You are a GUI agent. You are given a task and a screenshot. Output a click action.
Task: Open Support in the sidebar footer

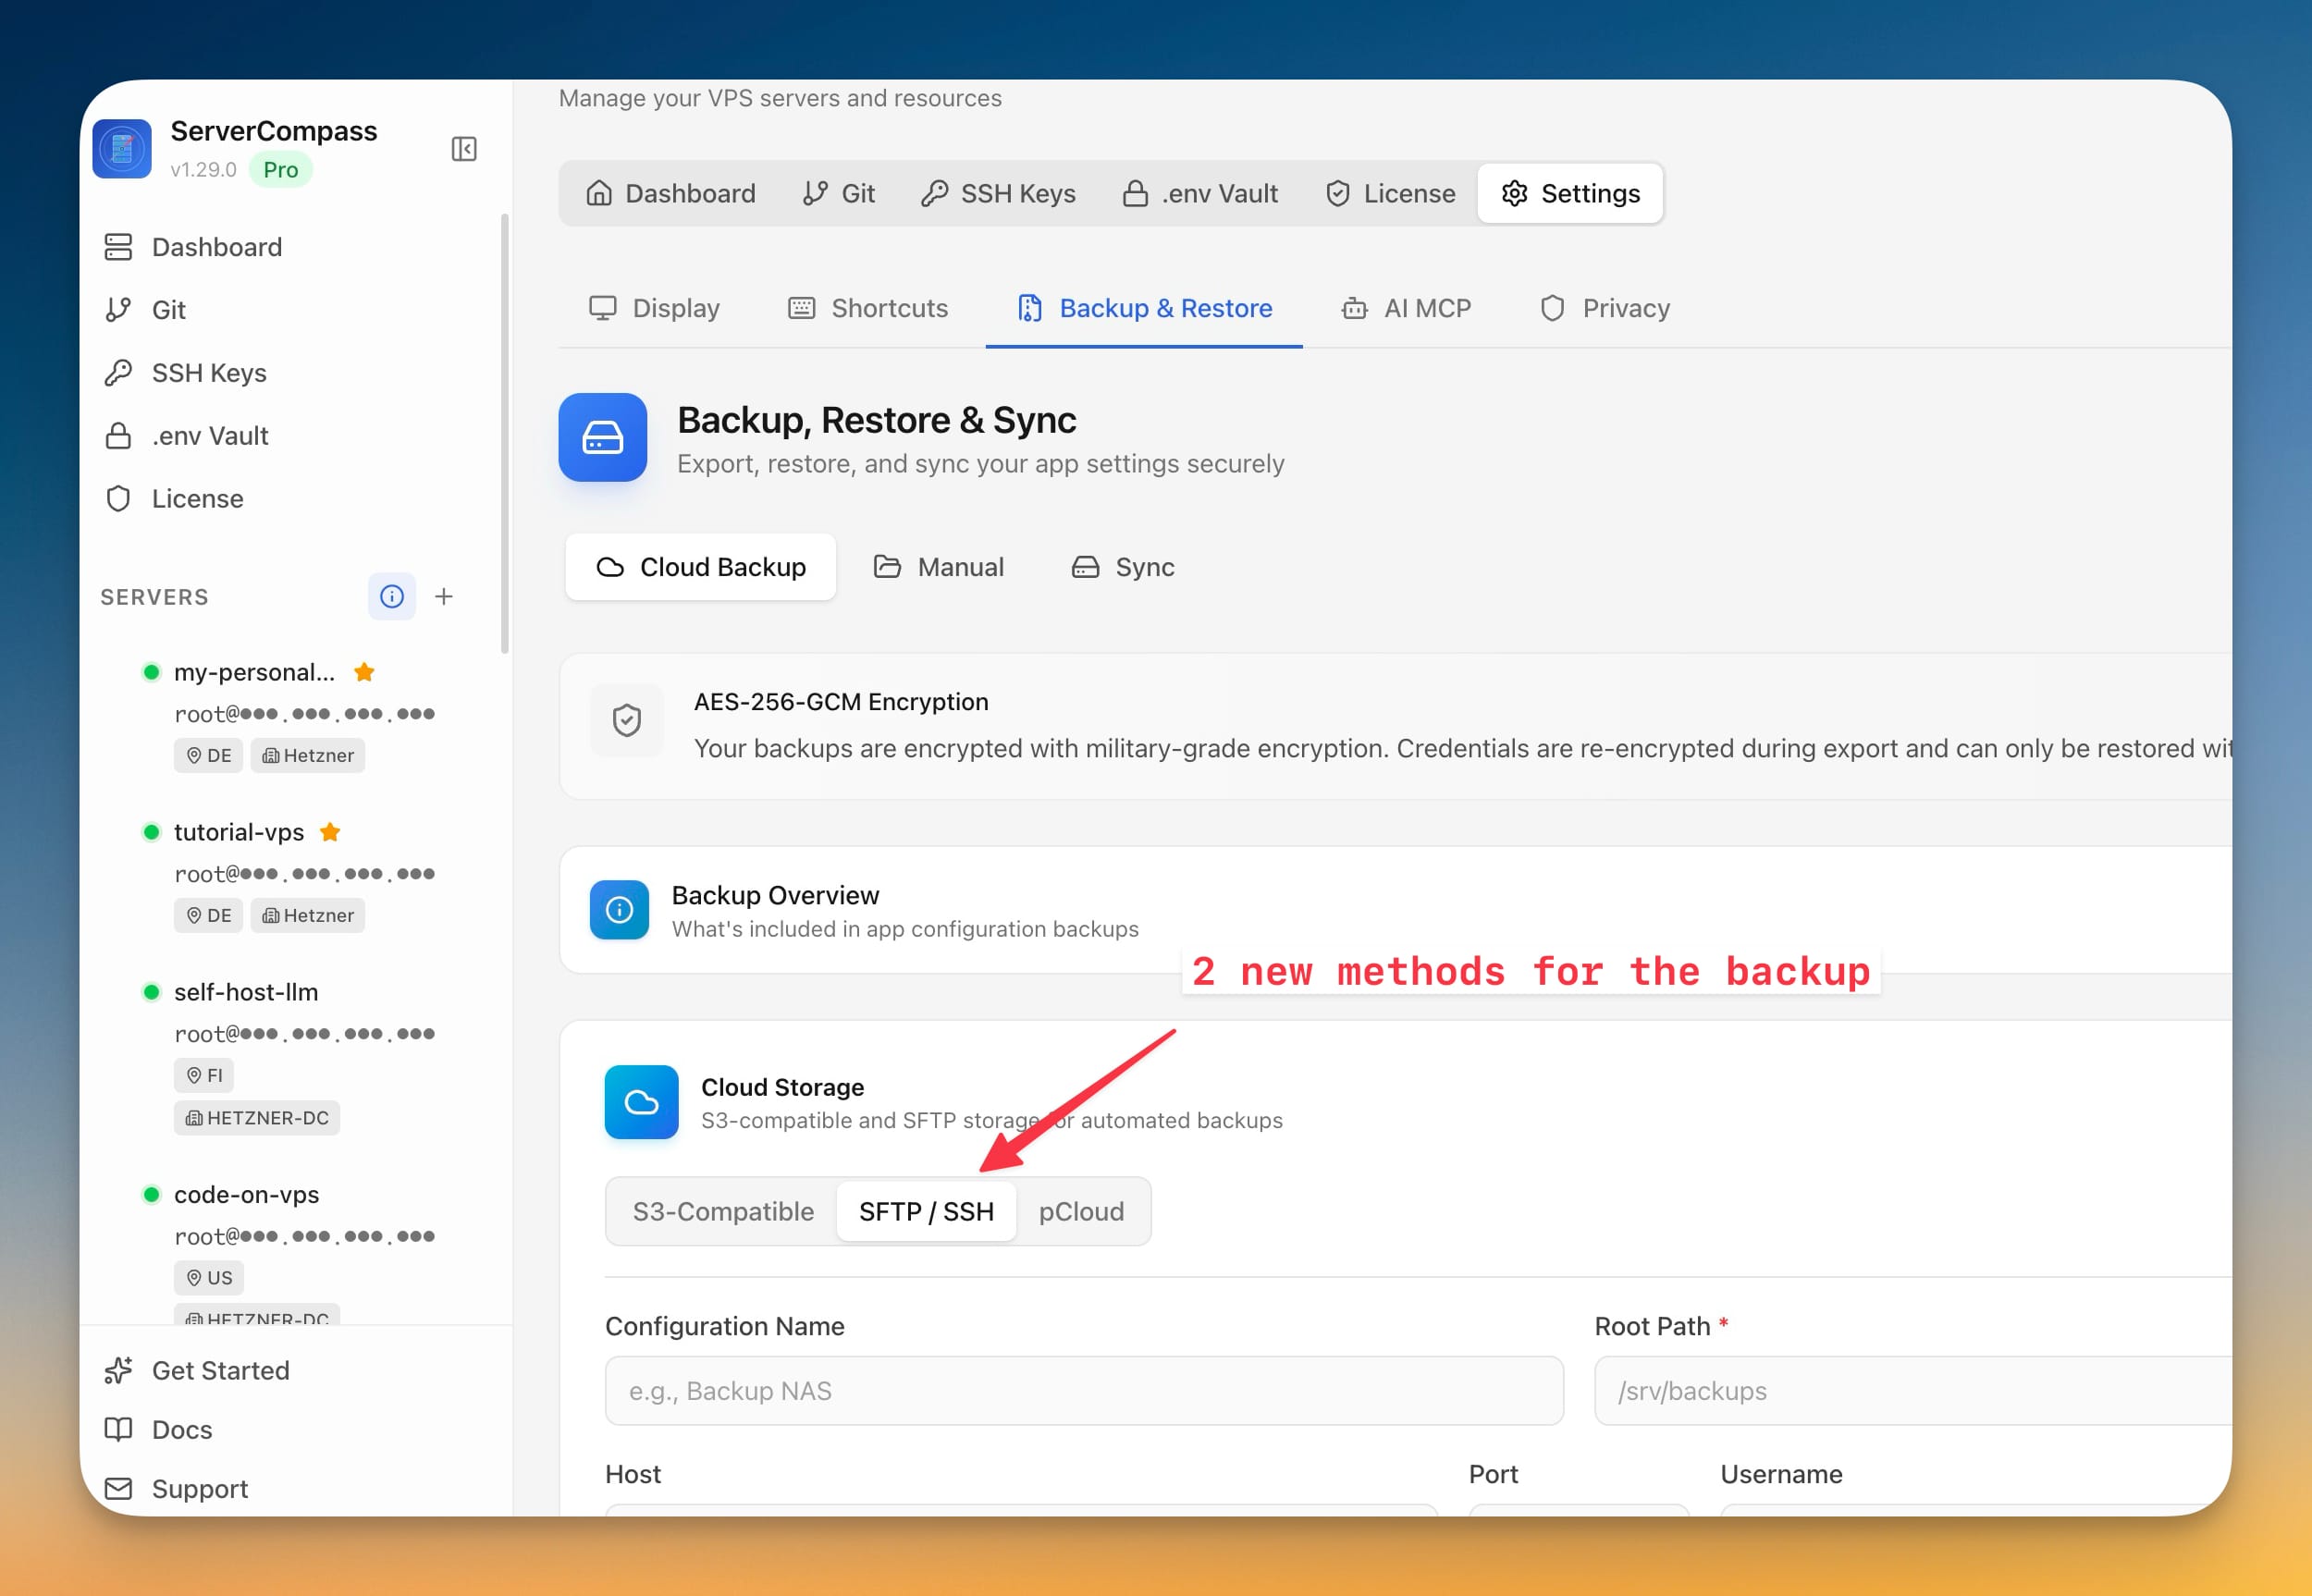176,1488
